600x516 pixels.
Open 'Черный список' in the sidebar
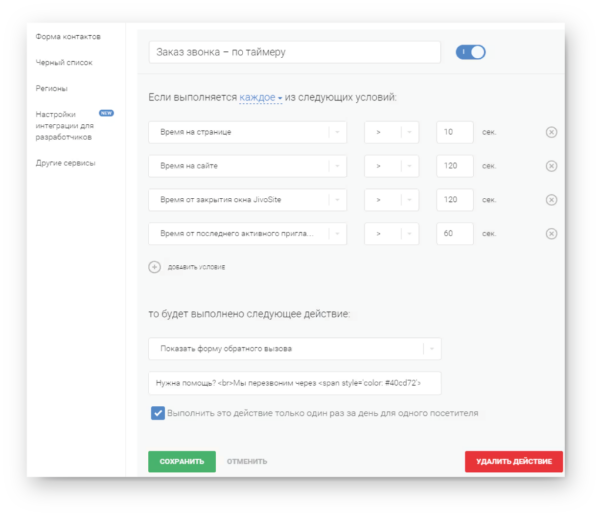click(64, 62)
